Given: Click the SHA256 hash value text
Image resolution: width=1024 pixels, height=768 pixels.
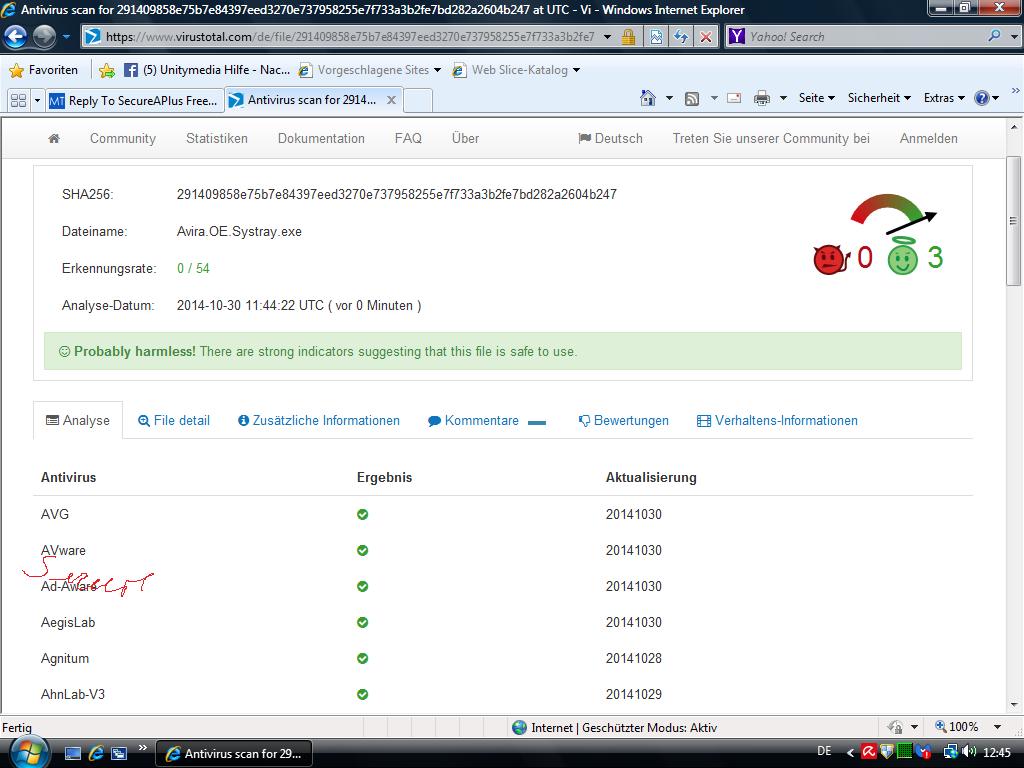Looking at the screenshot, I should pyautogui.click(x=396, y=194).
